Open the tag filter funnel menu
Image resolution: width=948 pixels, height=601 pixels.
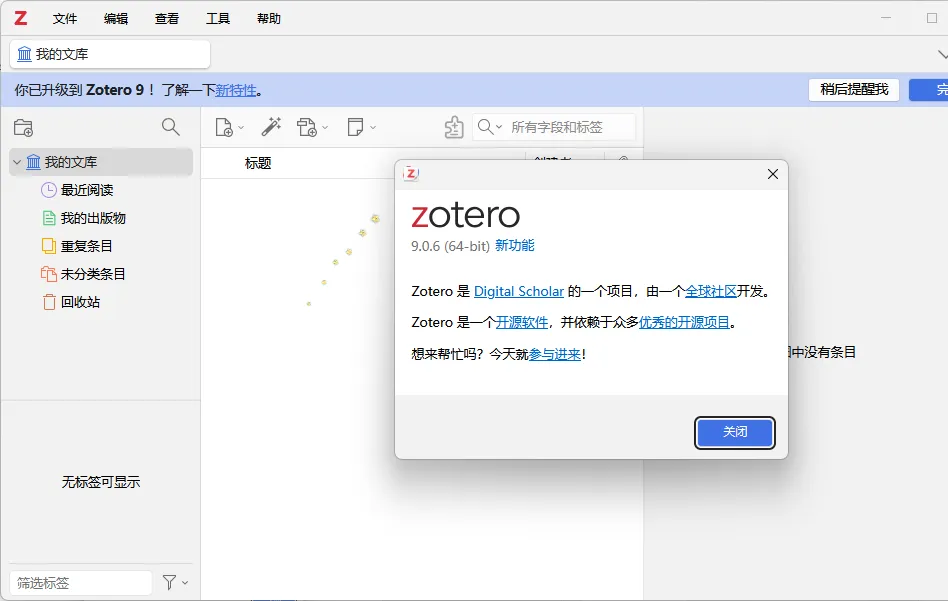175,582
